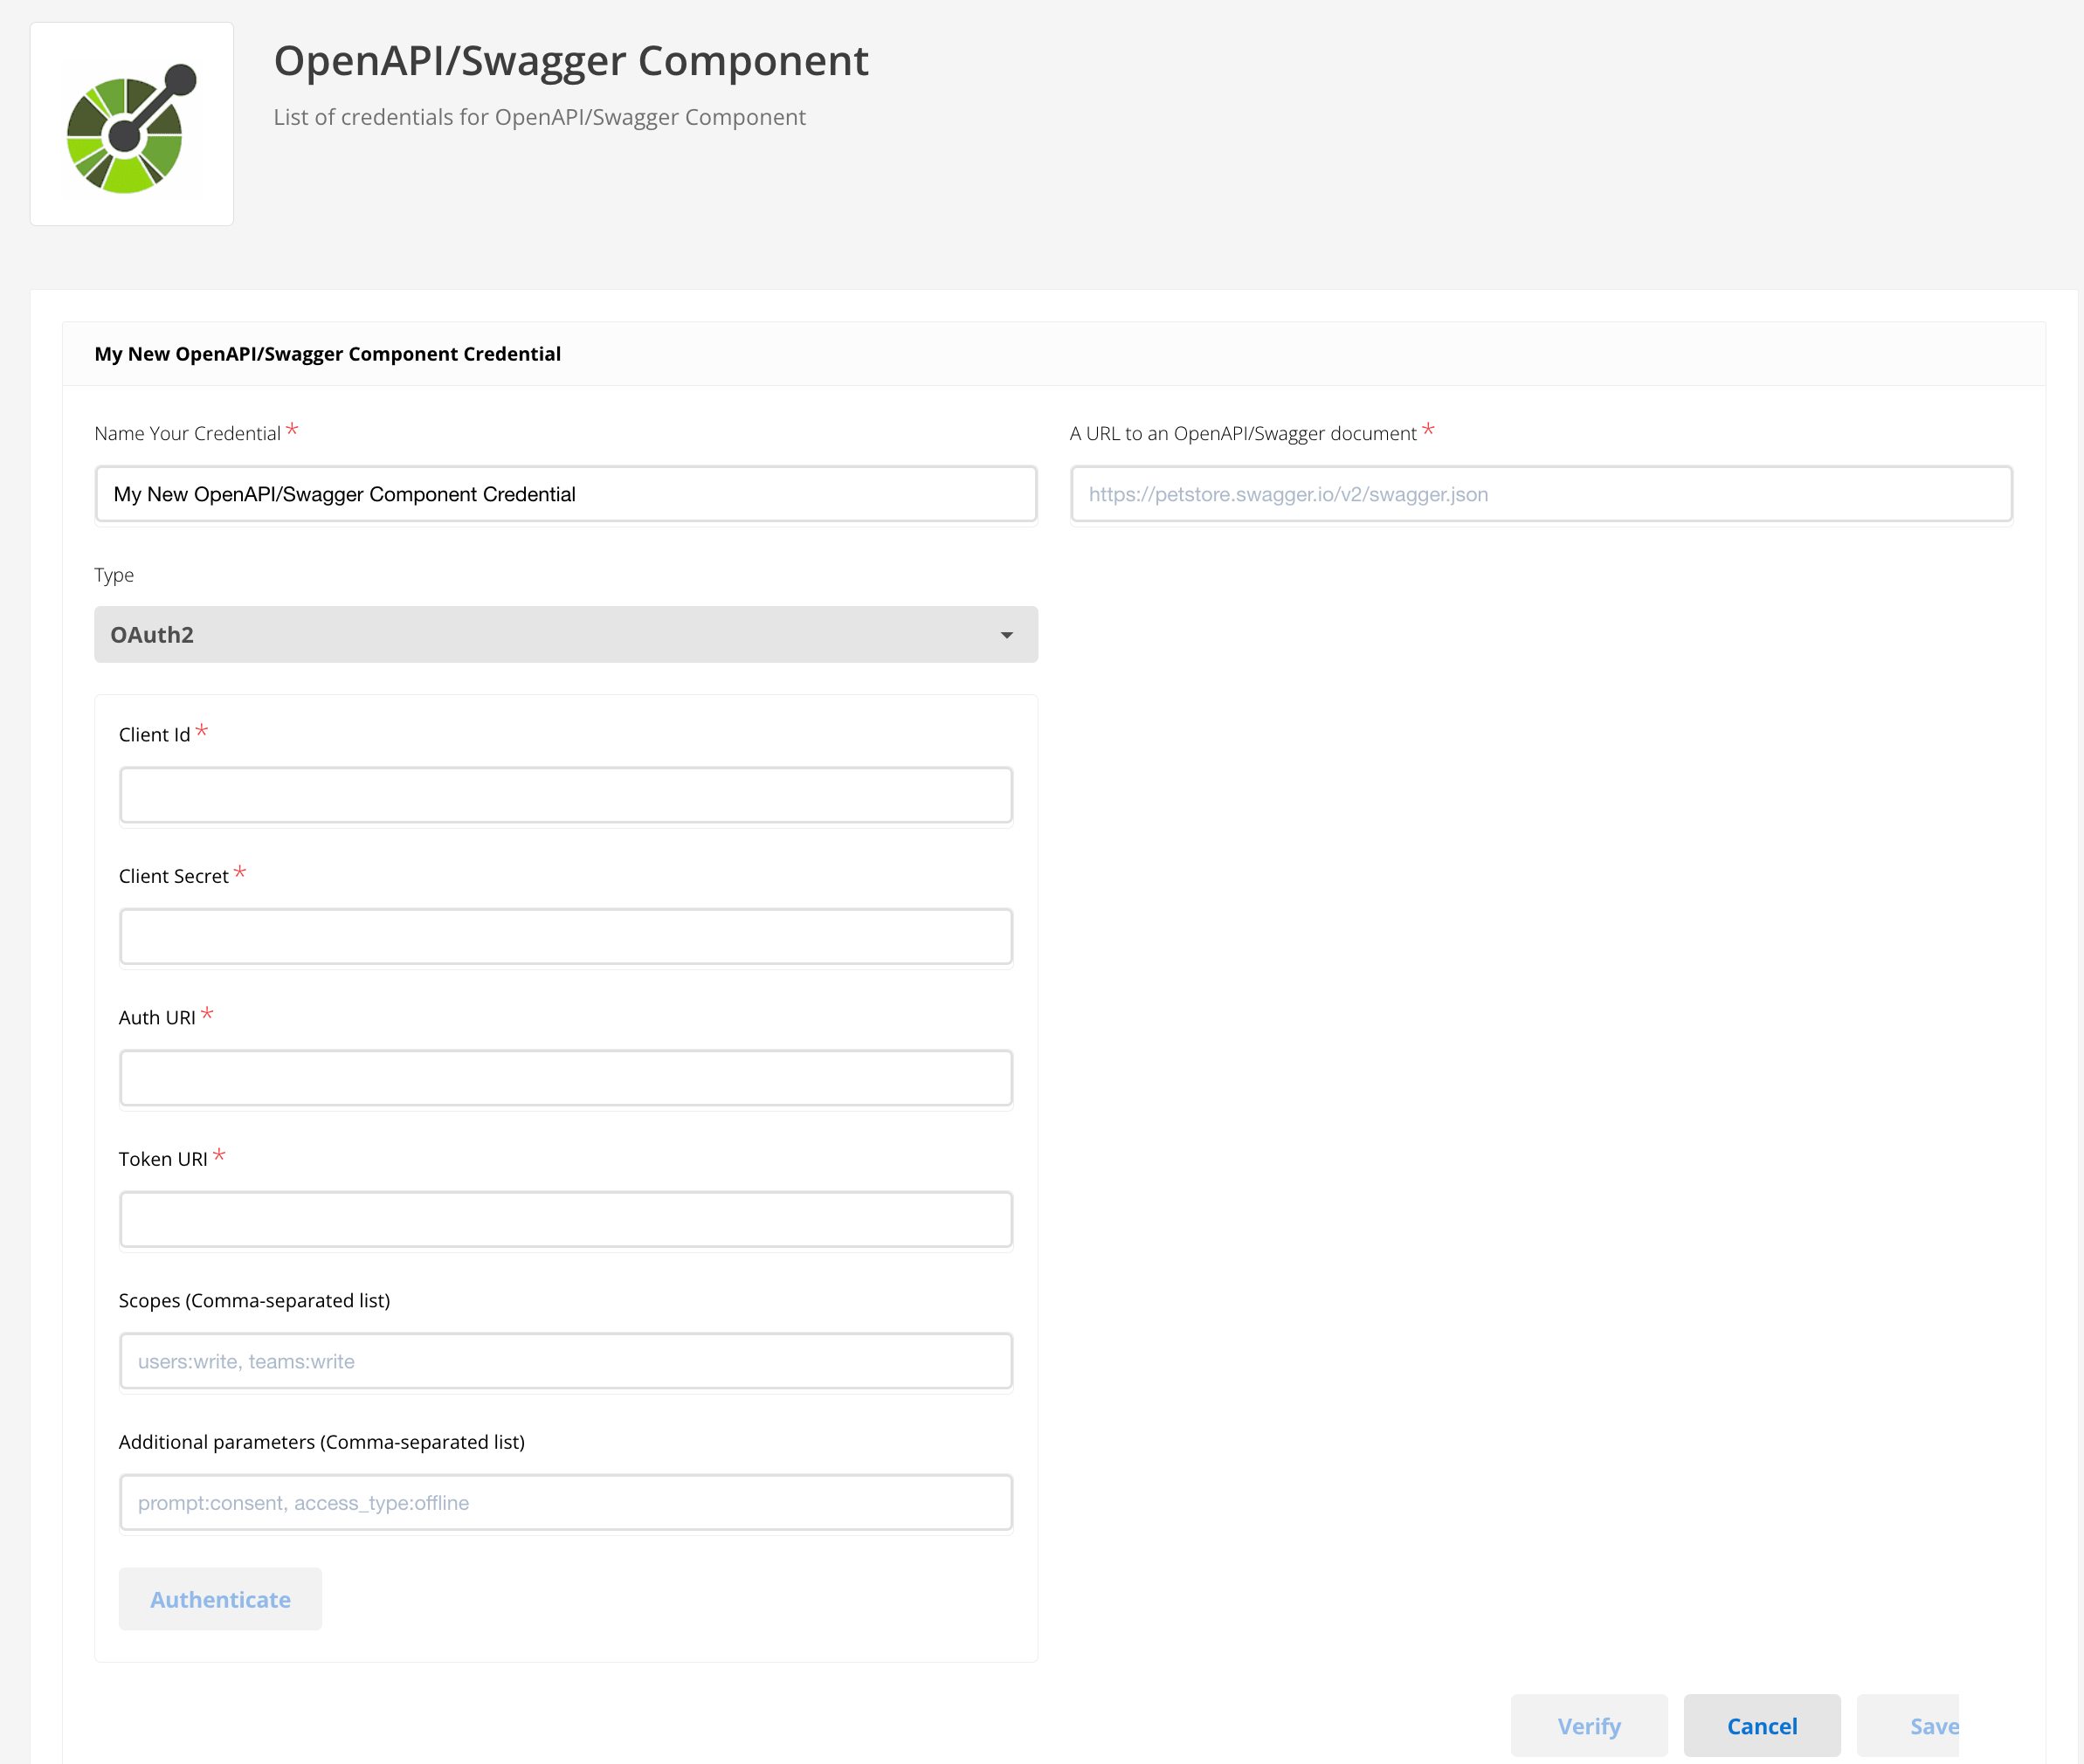Focus the Client Secret input
The width and height of the screenshot is (2084, 1764).
[566, 937]
